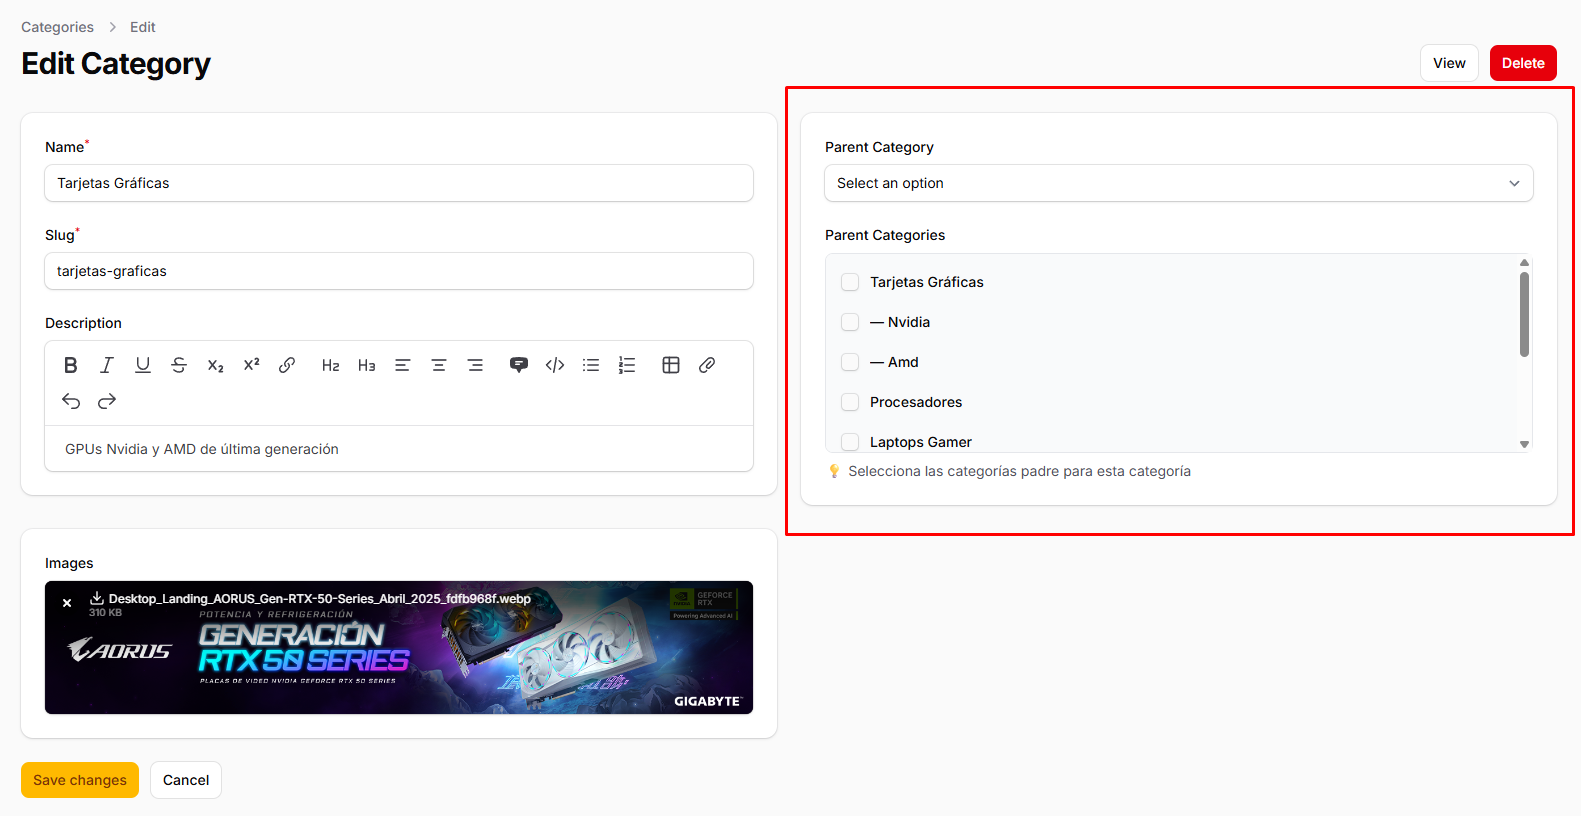This screenshot has width=1581, height=816.
Task: Click the image file name ending in fdfb968f.webp
Action: (x=320, y=599)
